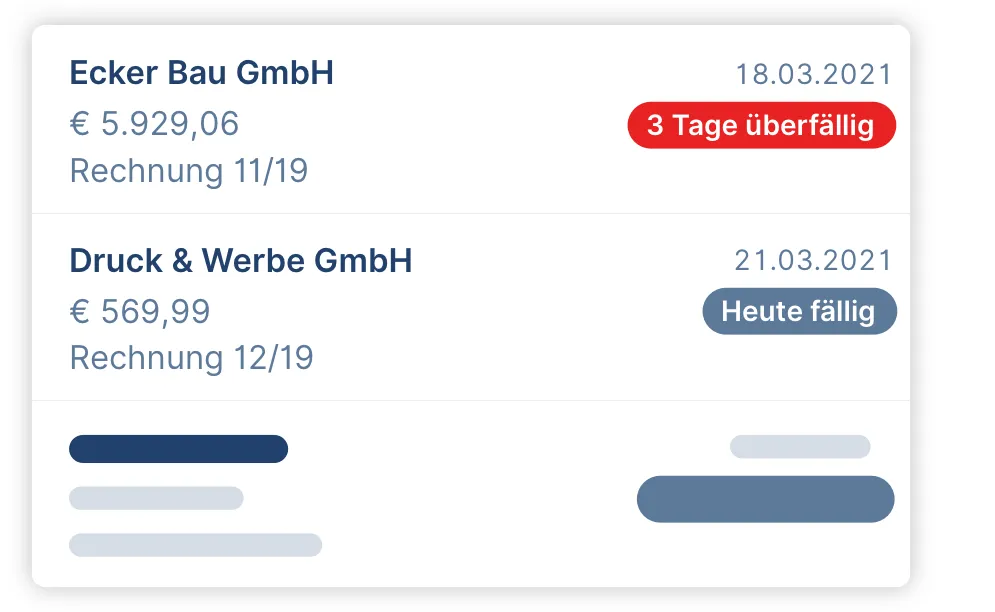This screenshot has width=995, height=612.
Task: Open the Rechnung 12/19 label
Action: click(191, 357)
